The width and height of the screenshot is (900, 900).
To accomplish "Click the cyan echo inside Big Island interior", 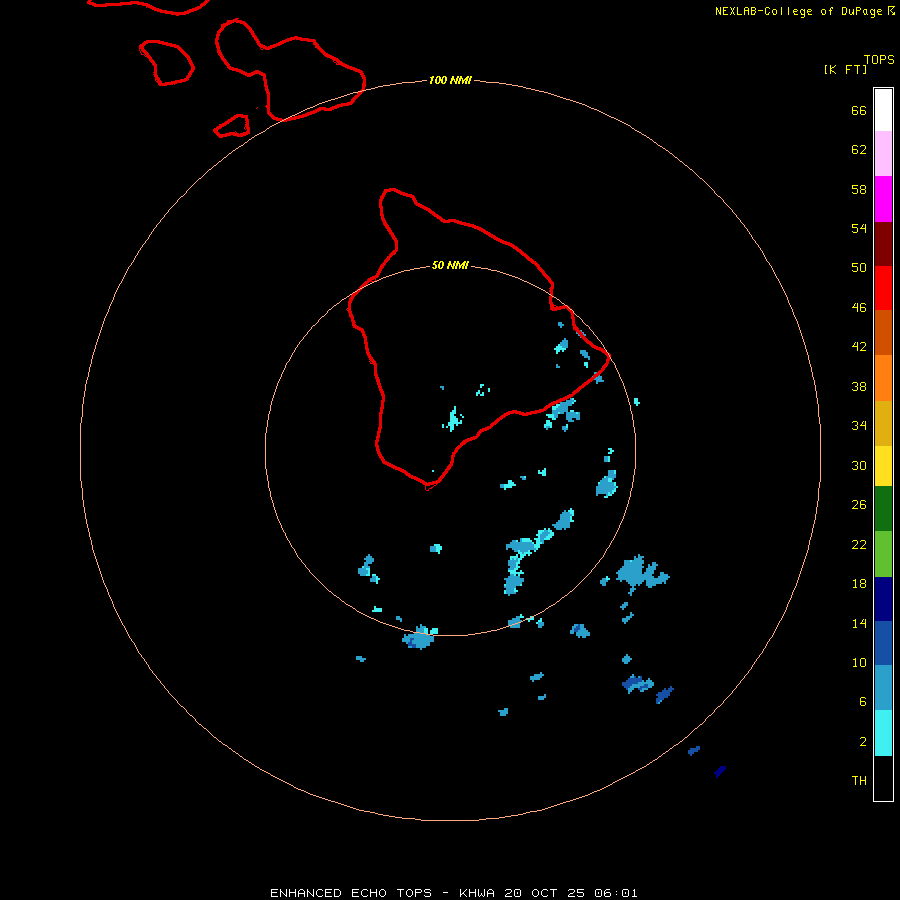I will coord(453,420).
